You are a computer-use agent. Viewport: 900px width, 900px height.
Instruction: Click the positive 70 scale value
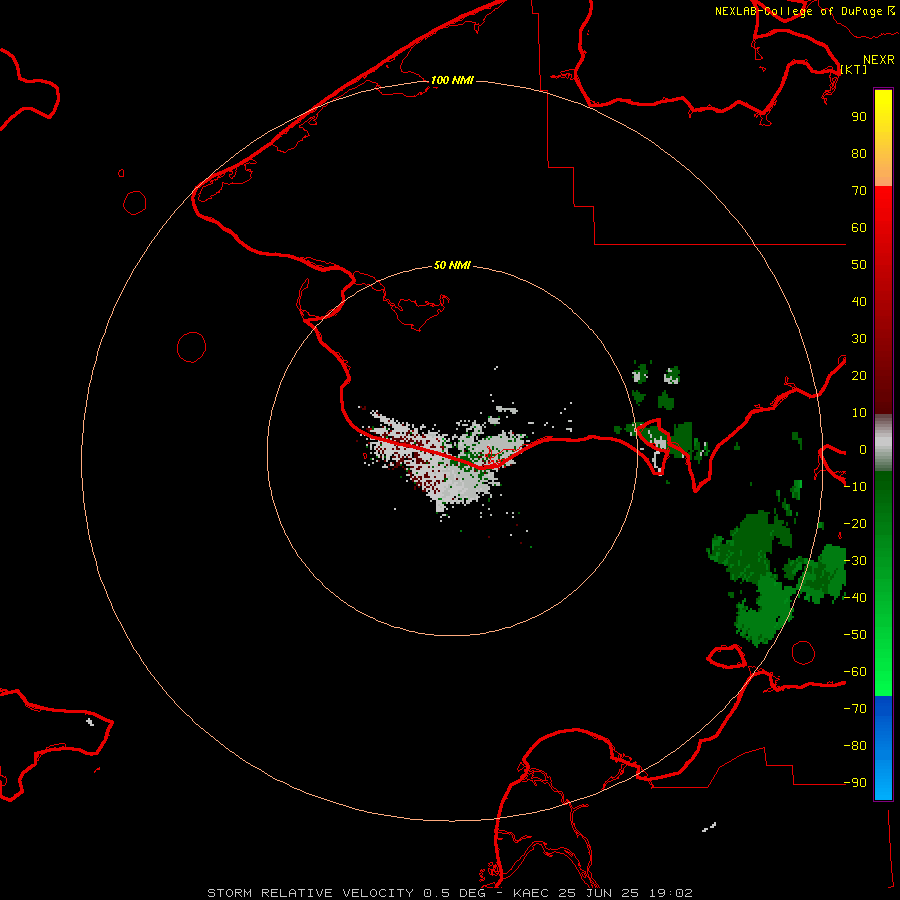859,191
